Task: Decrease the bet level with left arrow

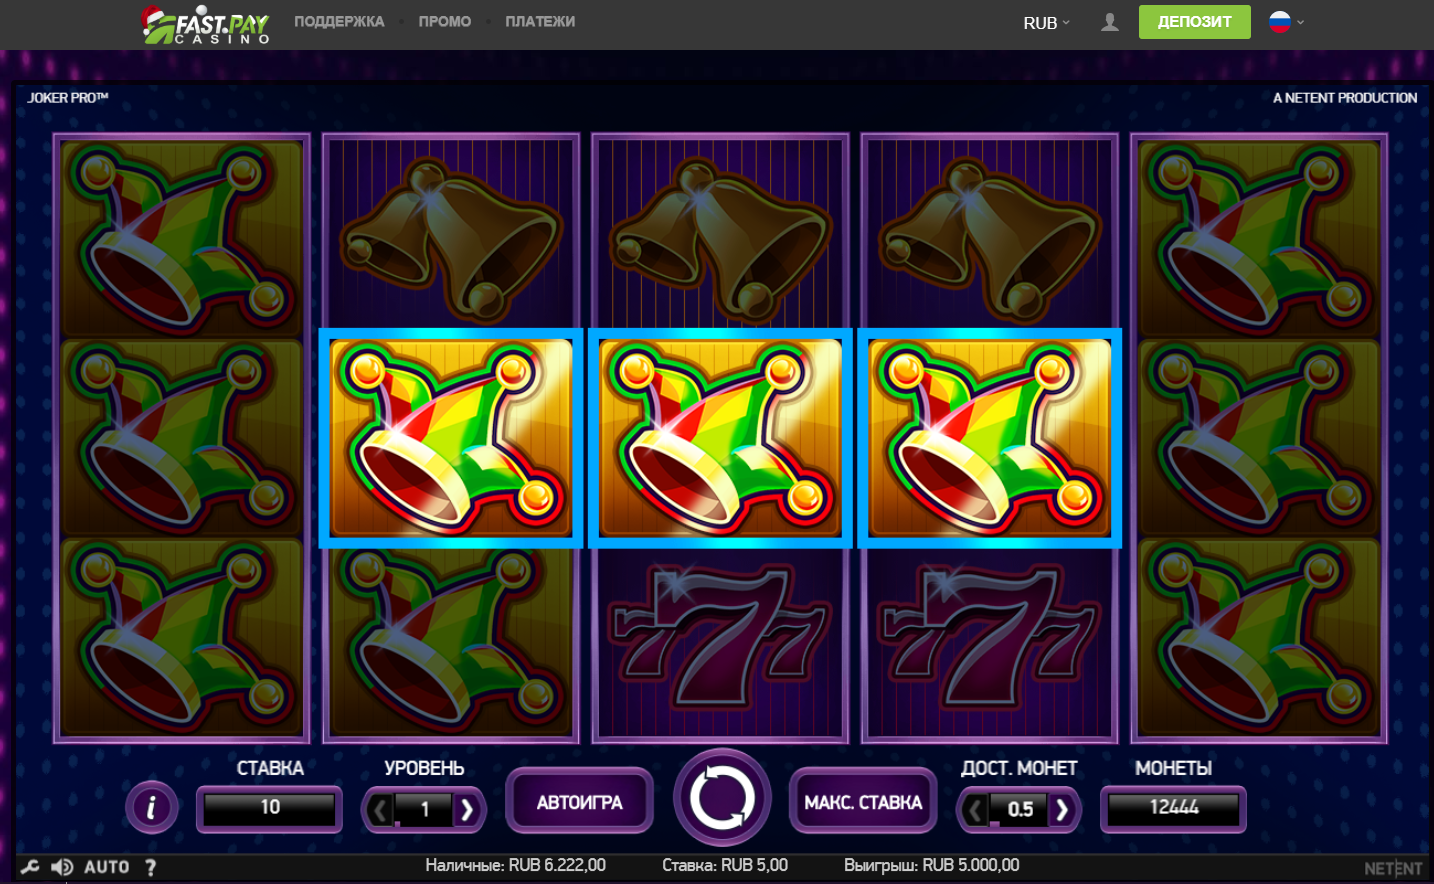Action: tap(379, 810)
